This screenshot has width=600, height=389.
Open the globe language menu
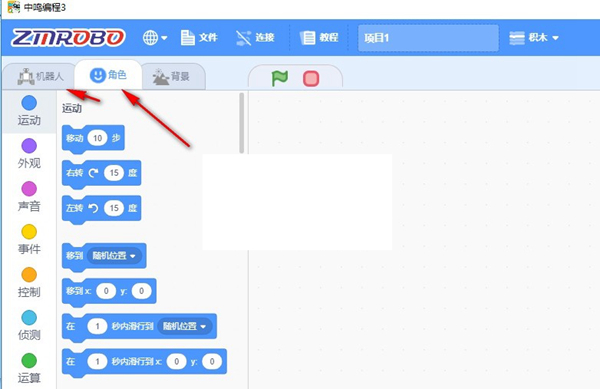(x=155, y=38)
